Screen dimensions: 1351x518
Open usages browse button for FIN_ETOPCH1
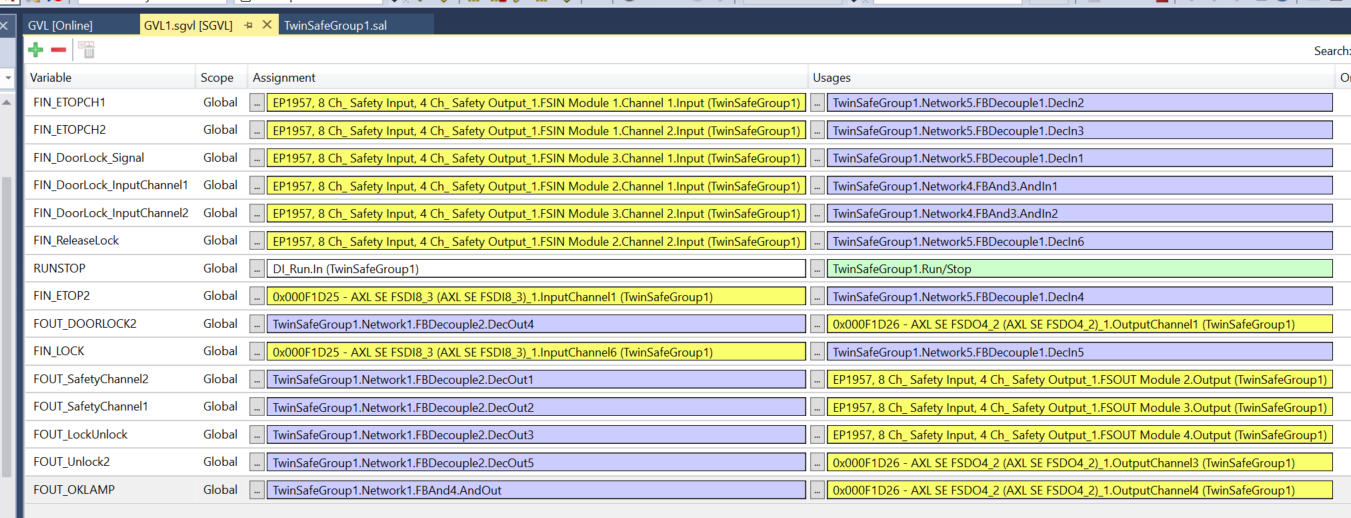[818, 102]
